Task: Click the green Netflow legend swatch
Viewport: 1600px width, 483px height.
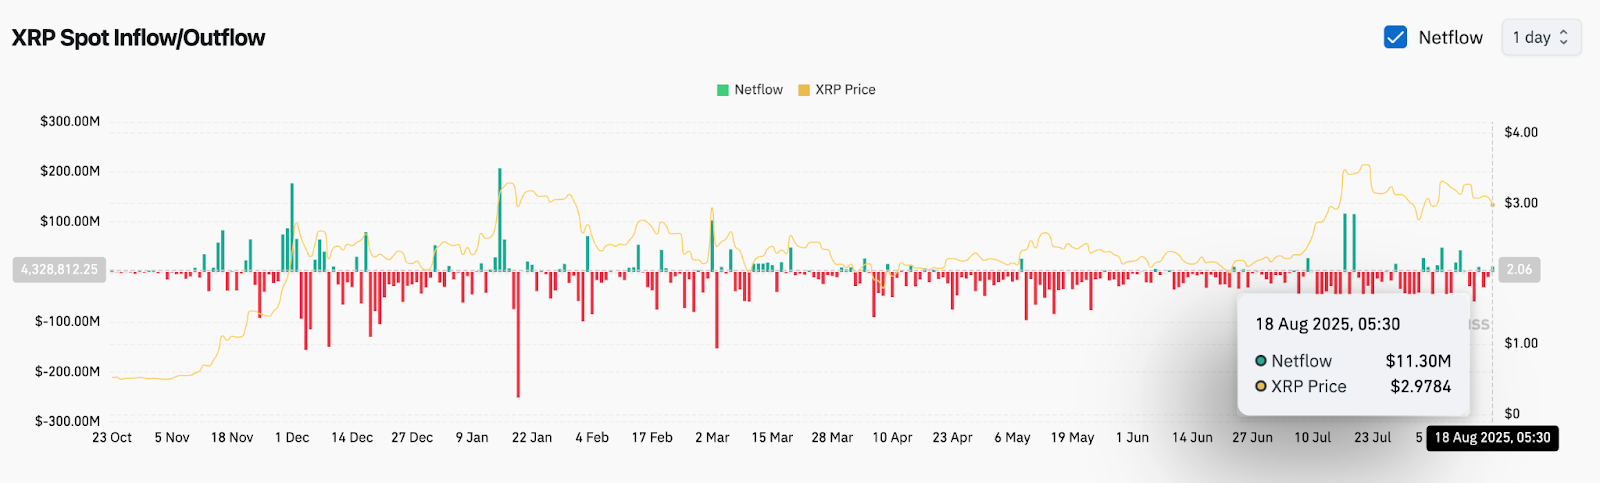Action: pos(723,90)
